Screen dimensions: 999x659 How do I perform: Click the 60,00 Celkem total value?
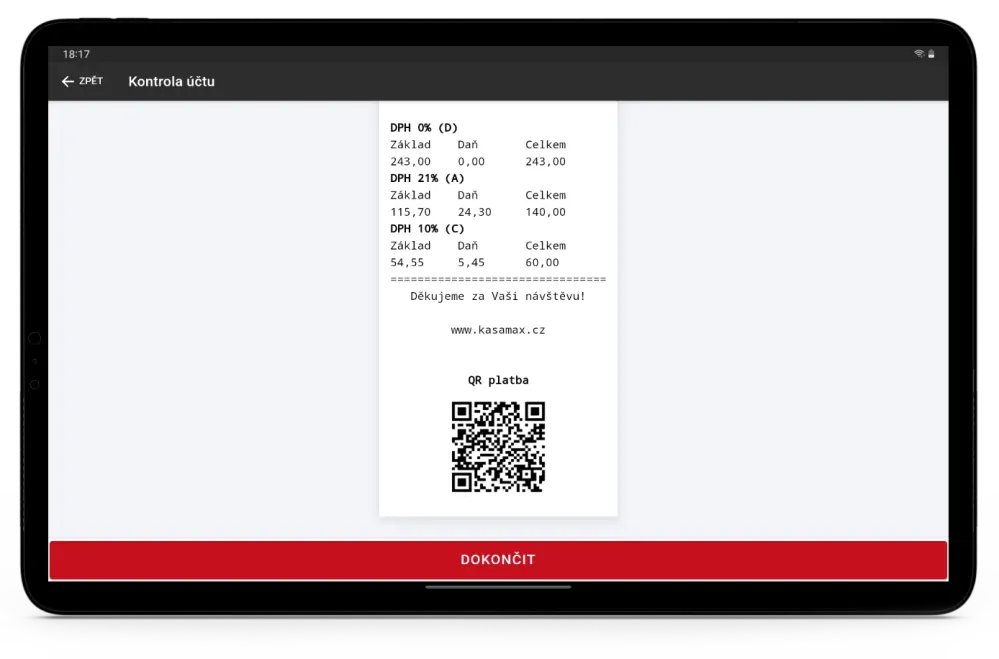pos(542,262)
